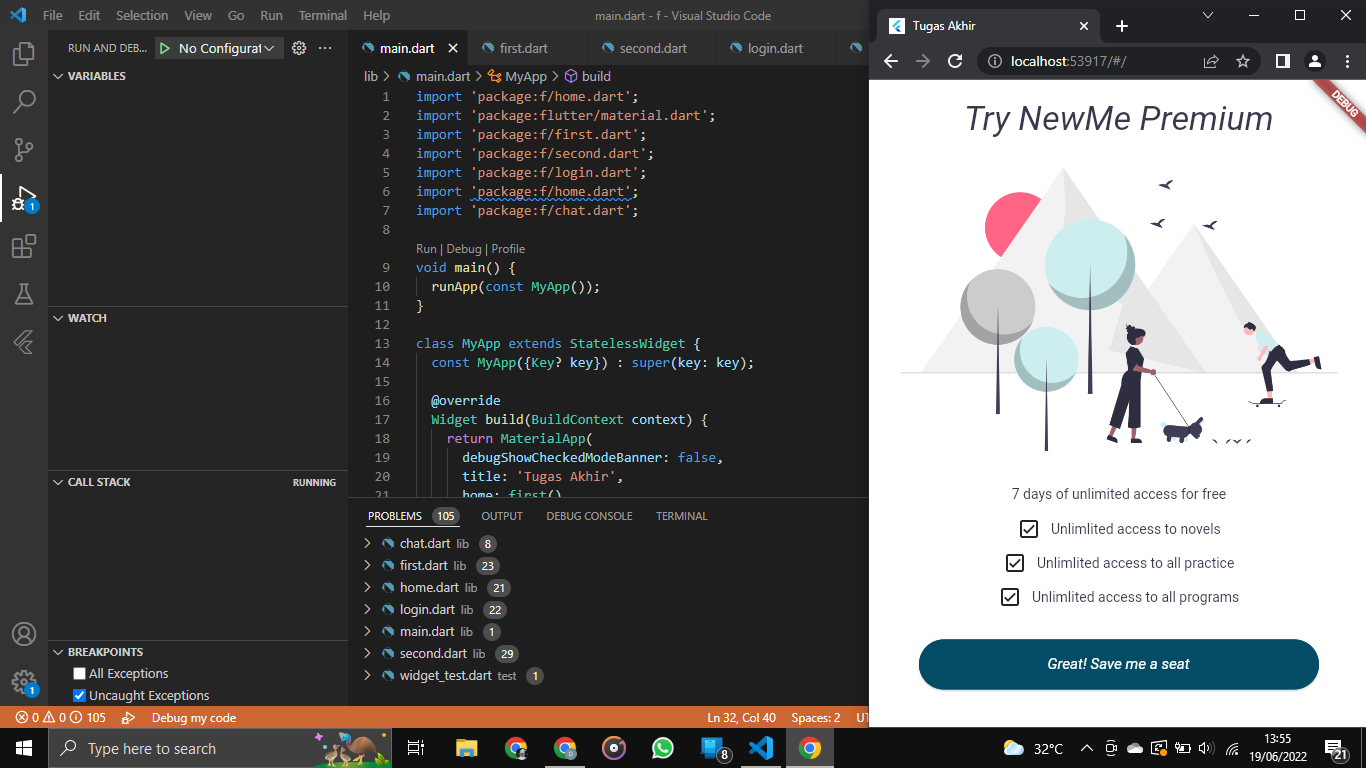Enable All Exceptions breakpoint checkbox
This screenshot has width=1366, height=768.
pos(79,674)
